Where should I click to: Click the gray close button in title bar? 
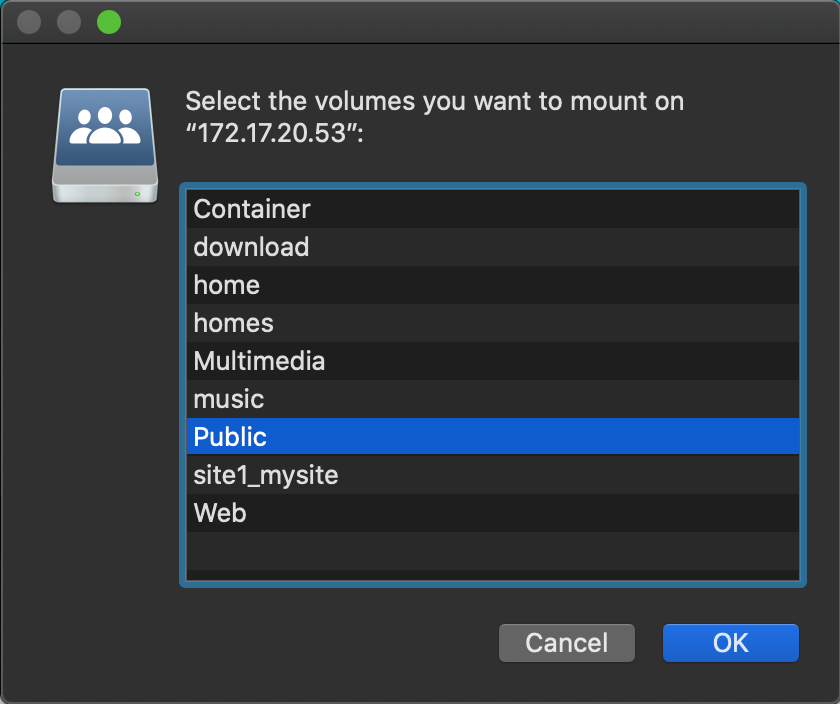[29, 22]
